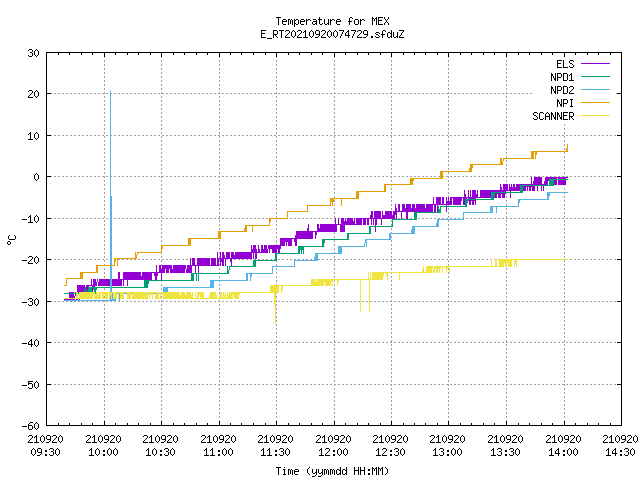Click the x-axis tick label 13:00
Viewport: 640px width, 480px height.
click(448, 452)
